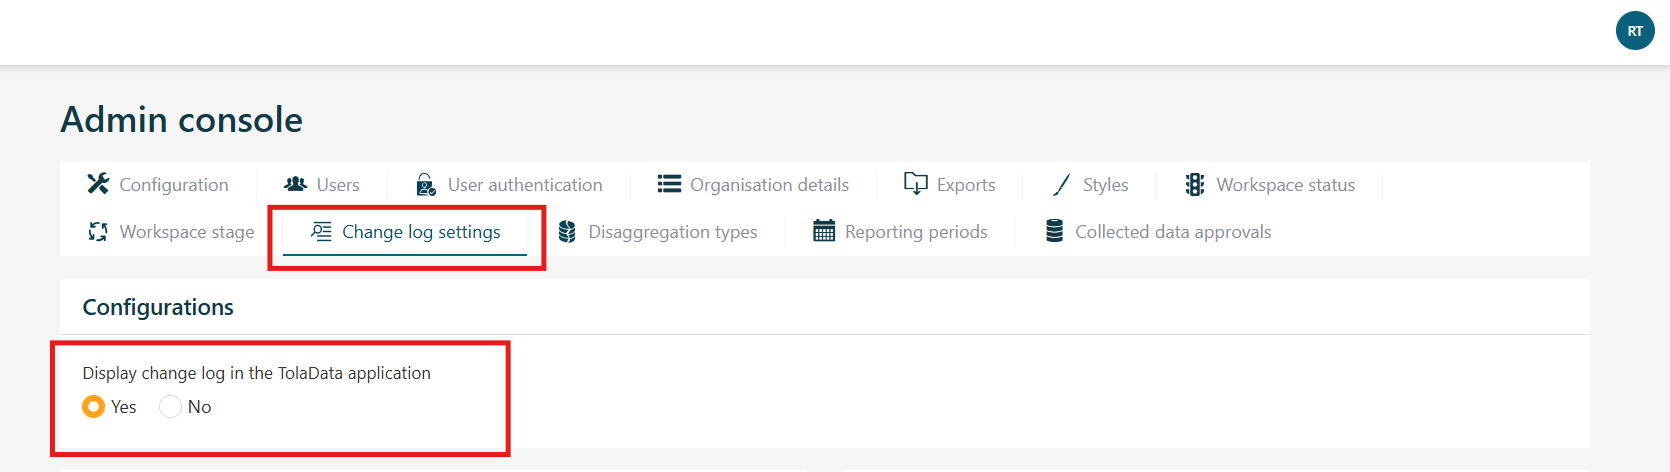The image size is (1670, 472).
Task: Go to the Reporting periods tab
Action: tap(915, 232)
